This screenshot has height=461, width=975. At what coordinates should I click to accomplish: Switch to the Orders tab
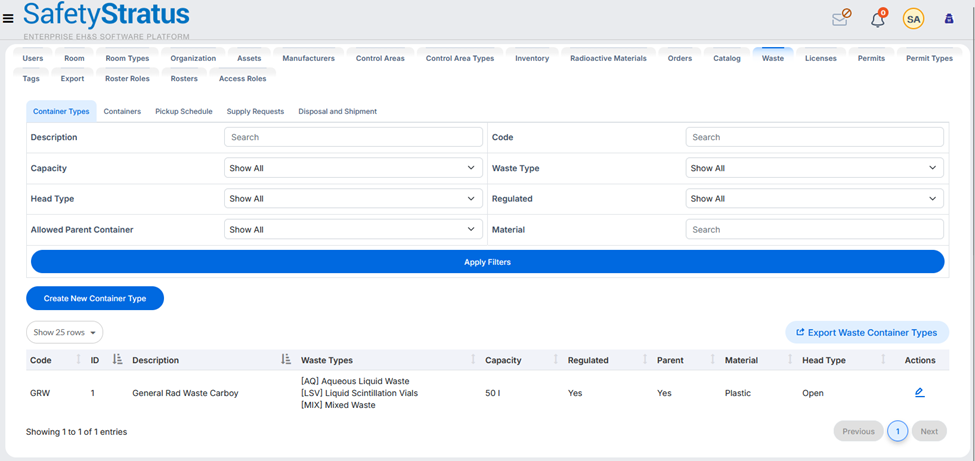click(x=680, y=58)
